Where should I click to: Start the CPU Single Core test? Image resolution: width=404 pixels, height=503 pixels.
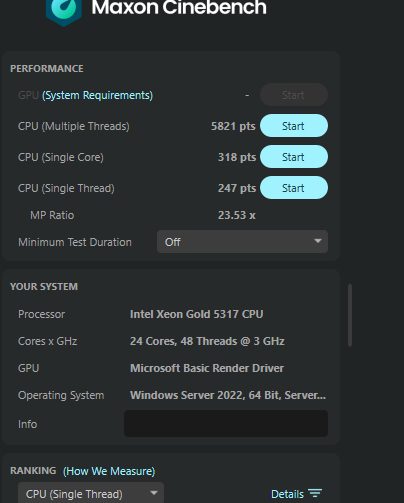point(294,157)
